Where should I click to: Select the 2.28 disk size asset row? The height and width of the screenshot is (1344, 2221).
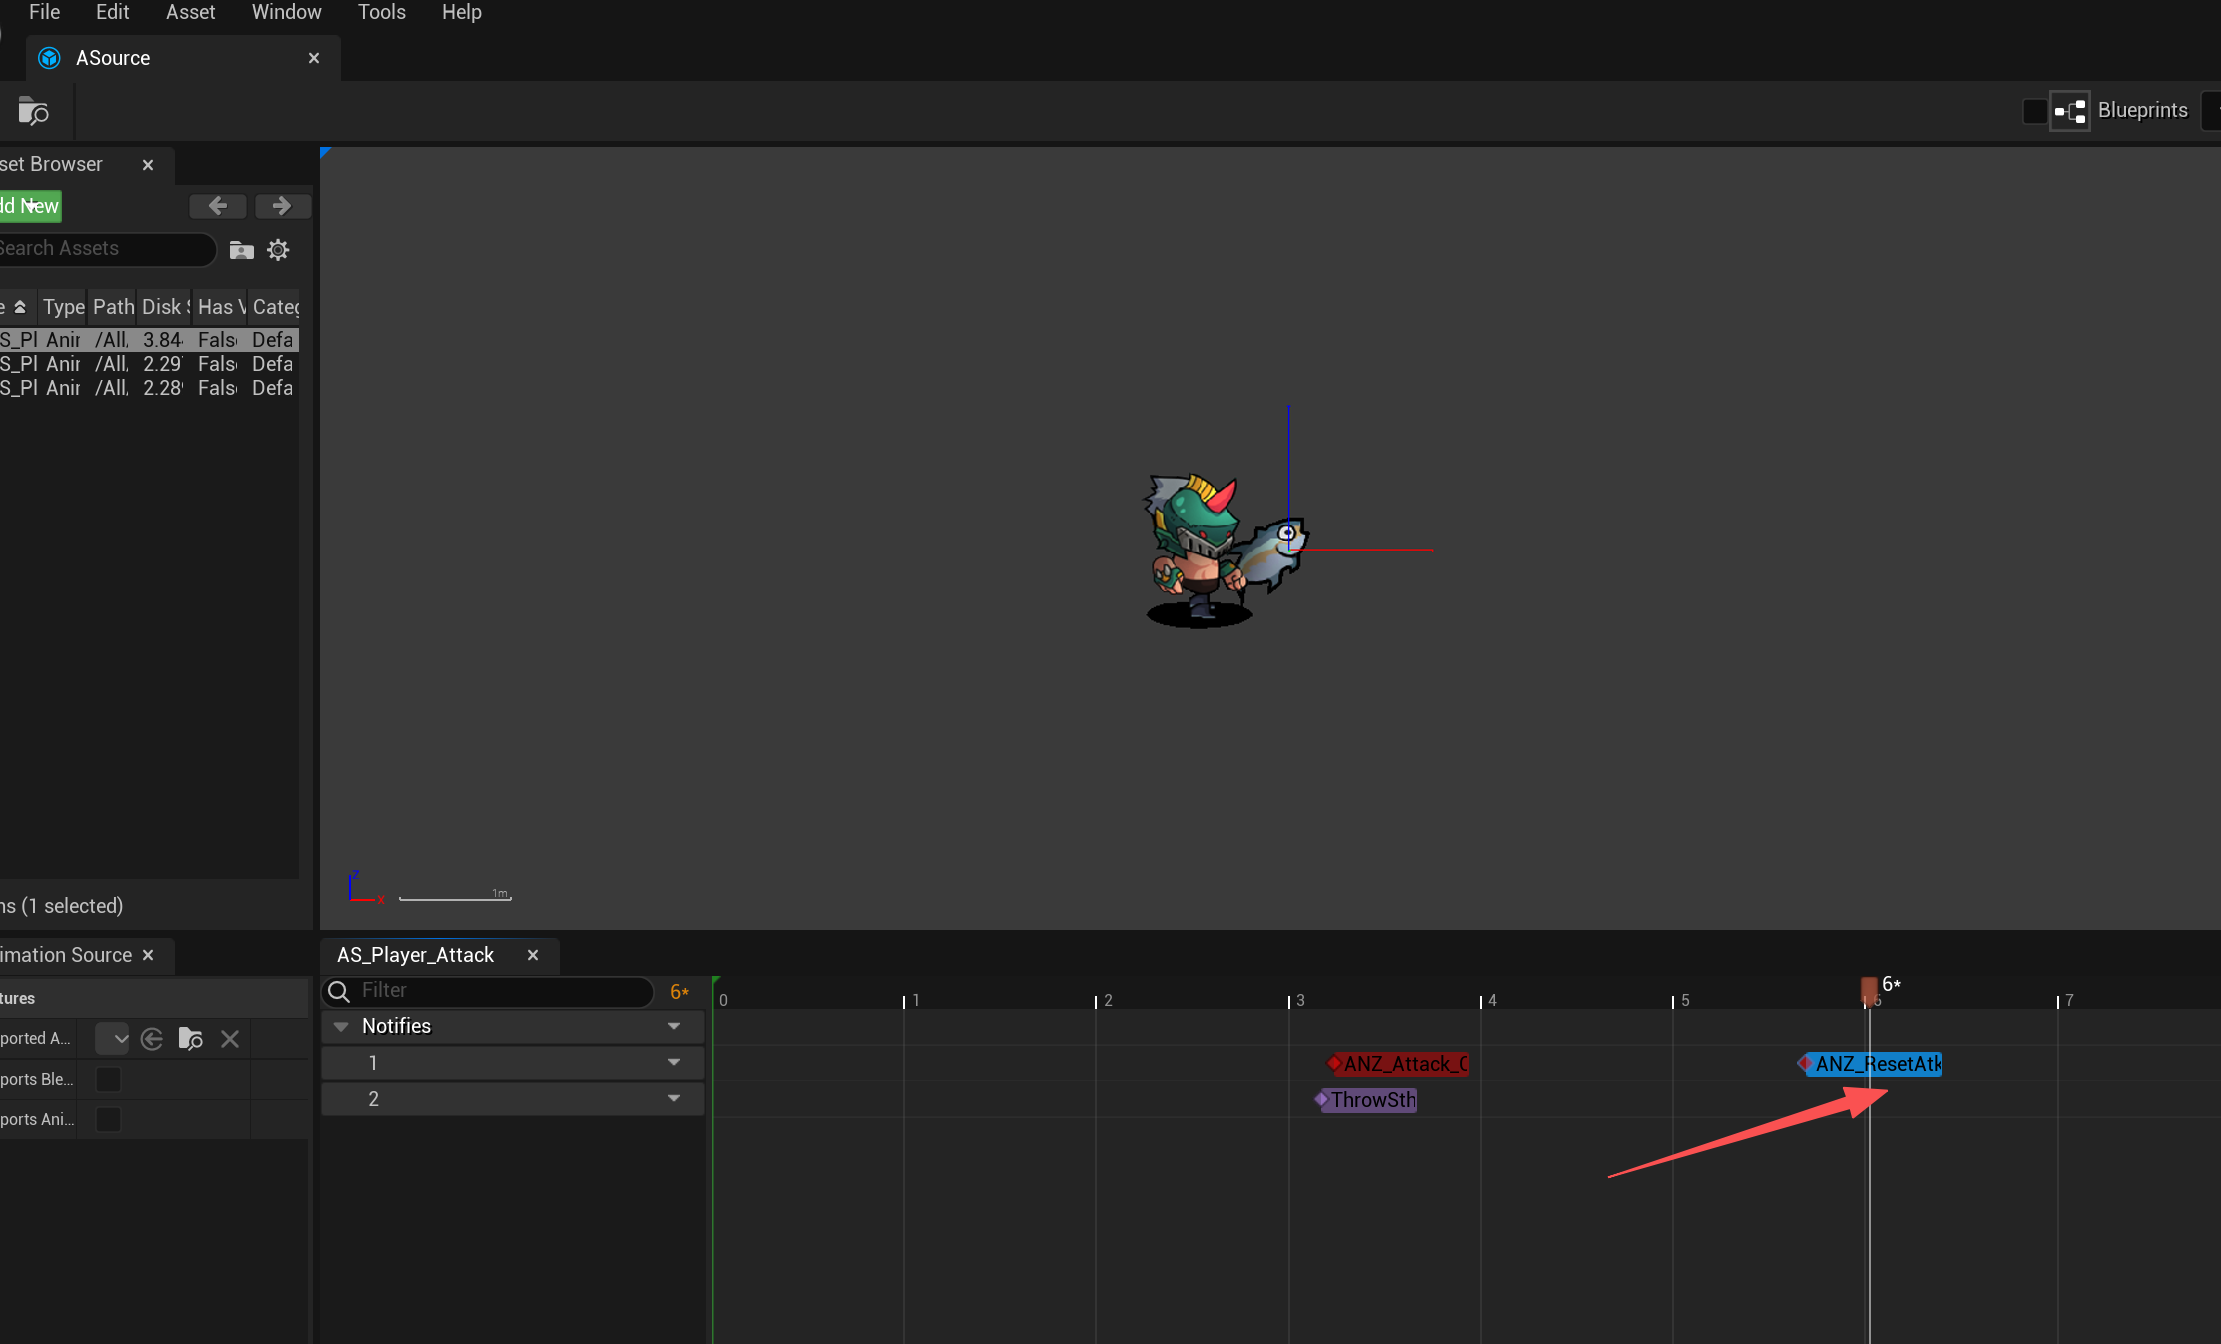click(x=149, y=388)
